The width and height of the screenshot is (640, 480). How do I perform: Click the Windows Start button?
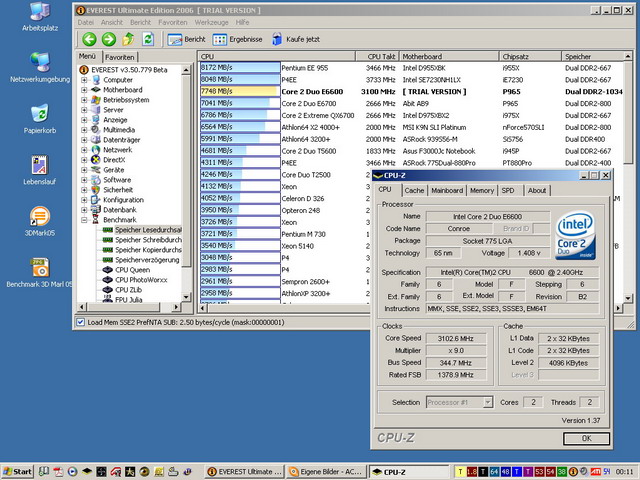click(17, 471)
